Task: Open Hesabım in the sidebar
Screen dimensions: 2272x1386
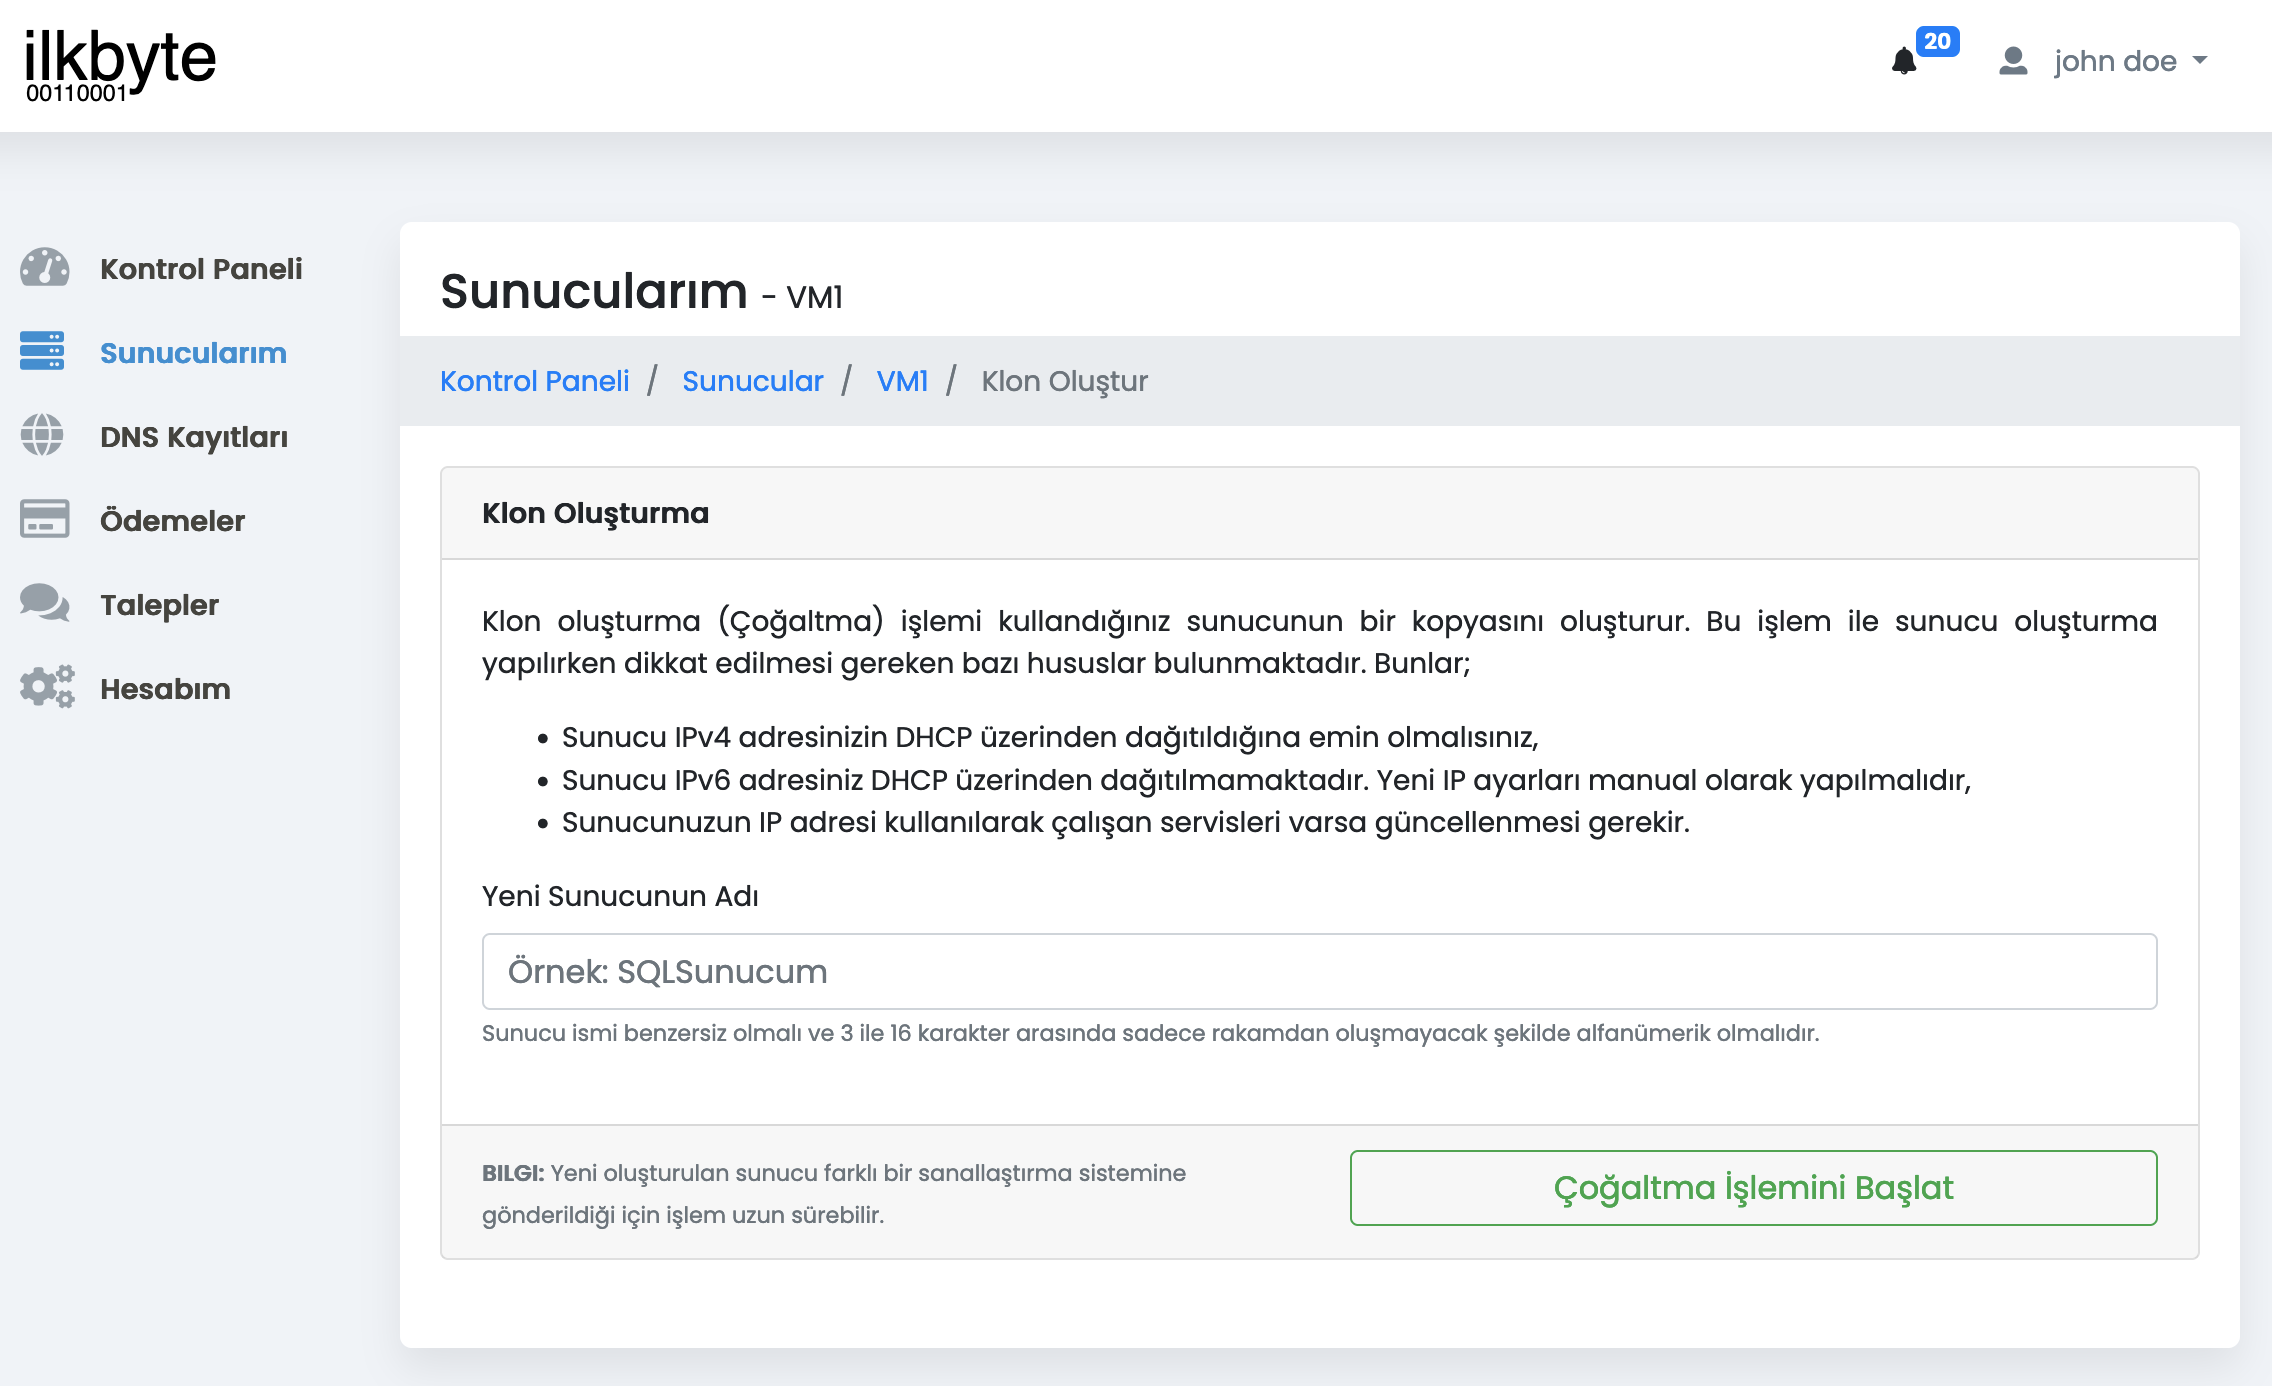Action: point(165,689)
